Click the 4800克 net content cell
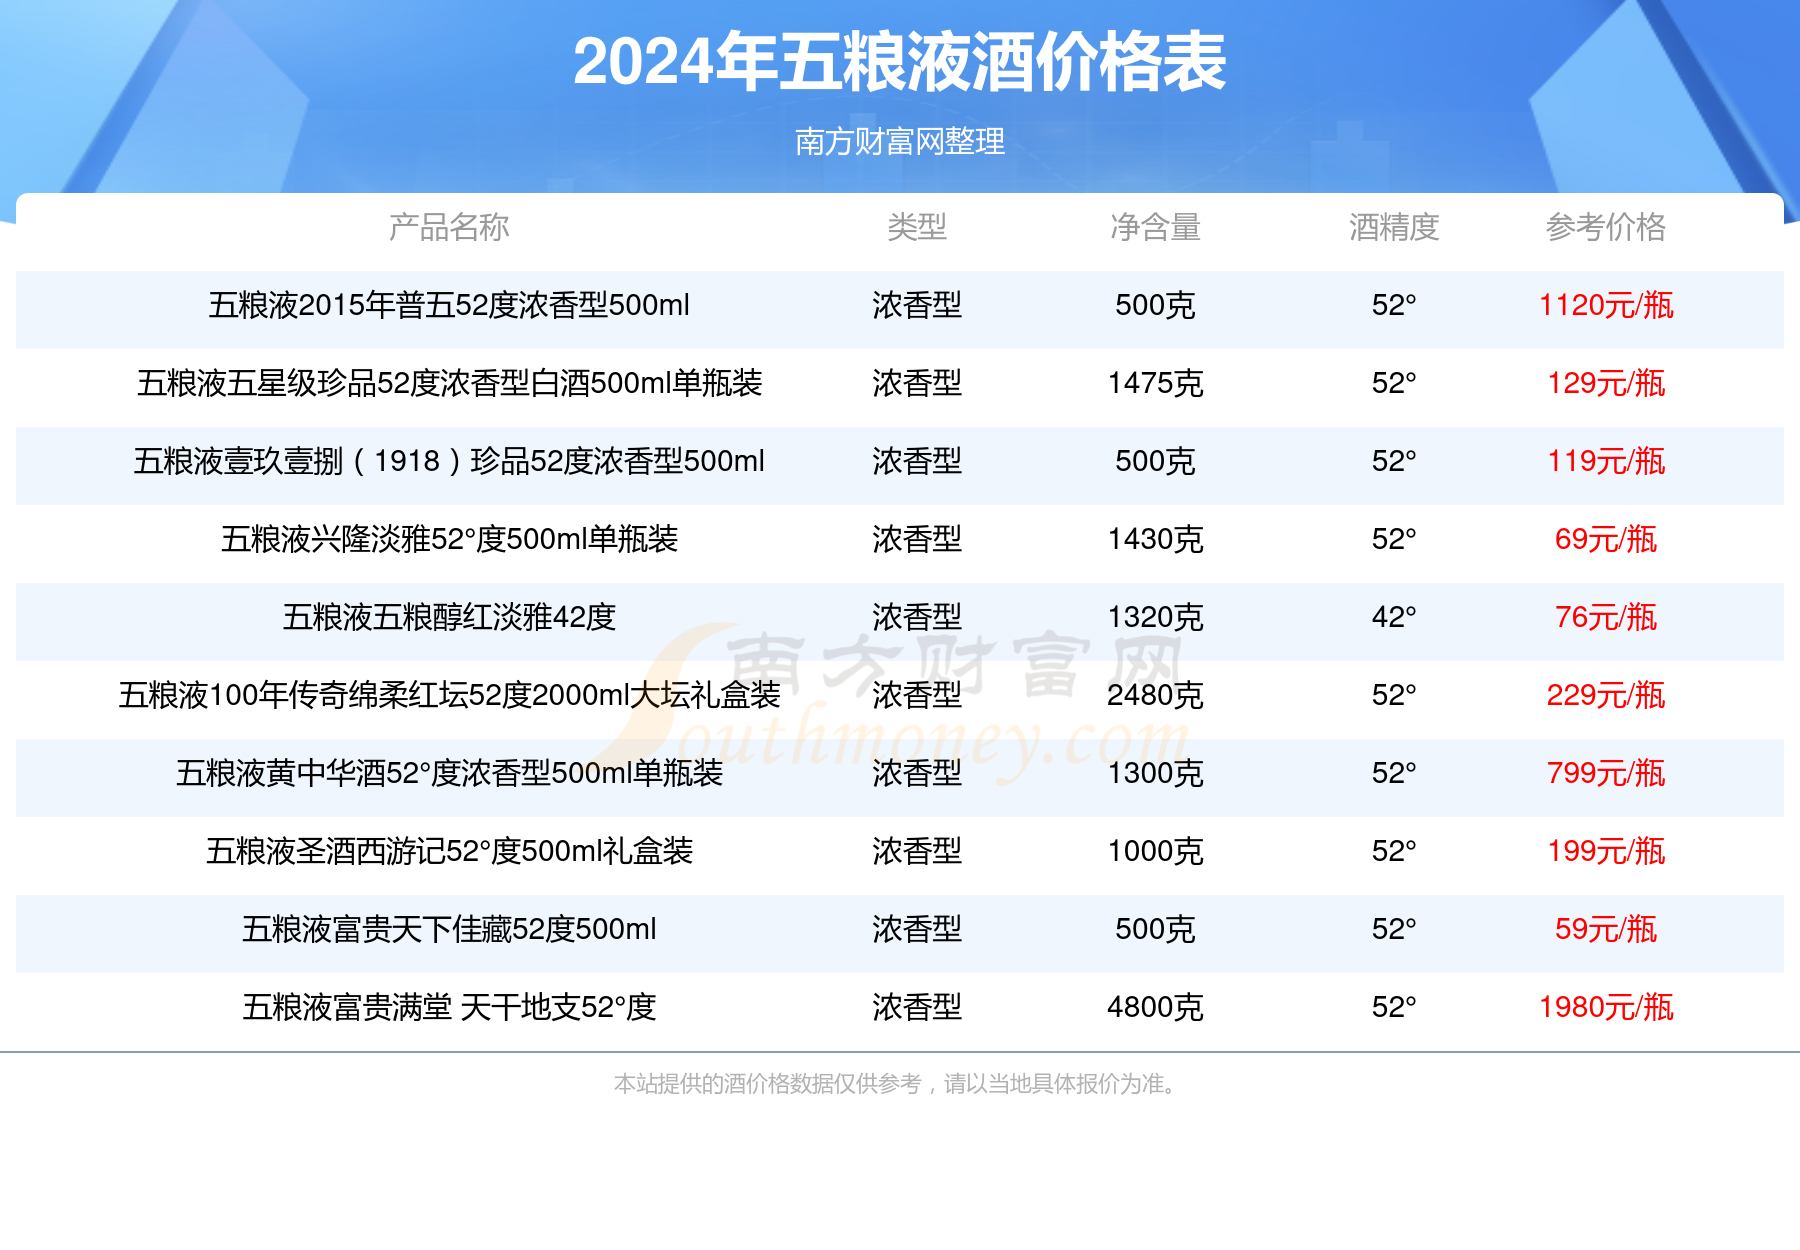The image size is (1800, 1250). click(1155, 1007)
